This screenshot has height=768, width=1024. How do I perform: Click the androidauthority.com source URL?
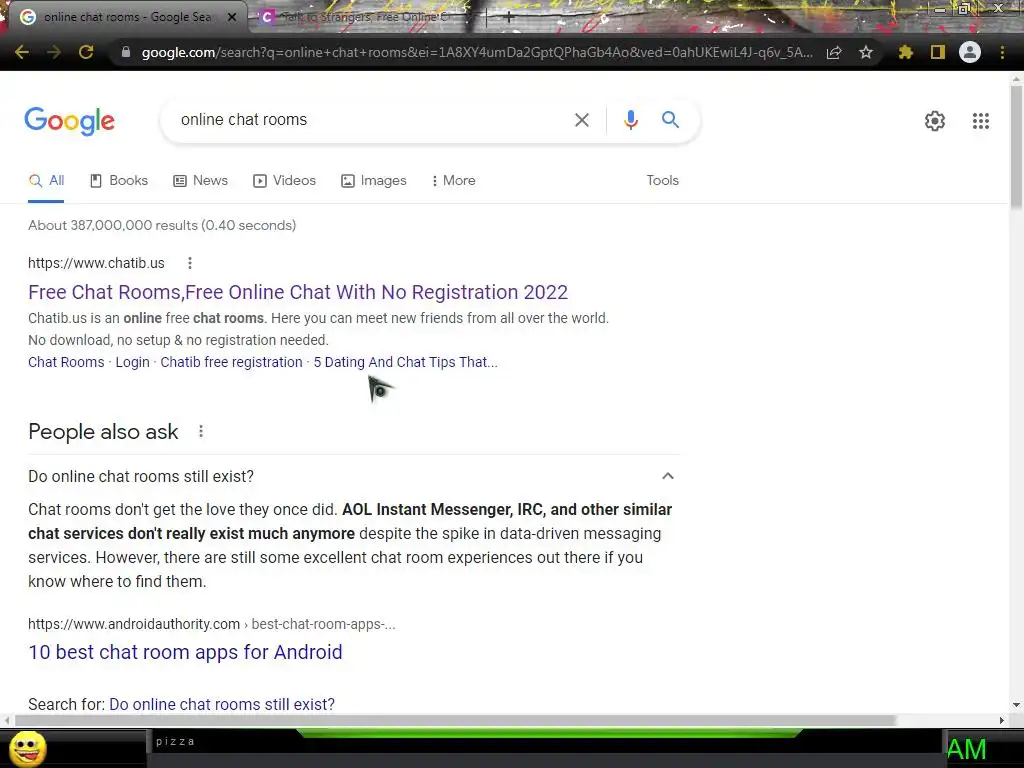tap(134, 624)
